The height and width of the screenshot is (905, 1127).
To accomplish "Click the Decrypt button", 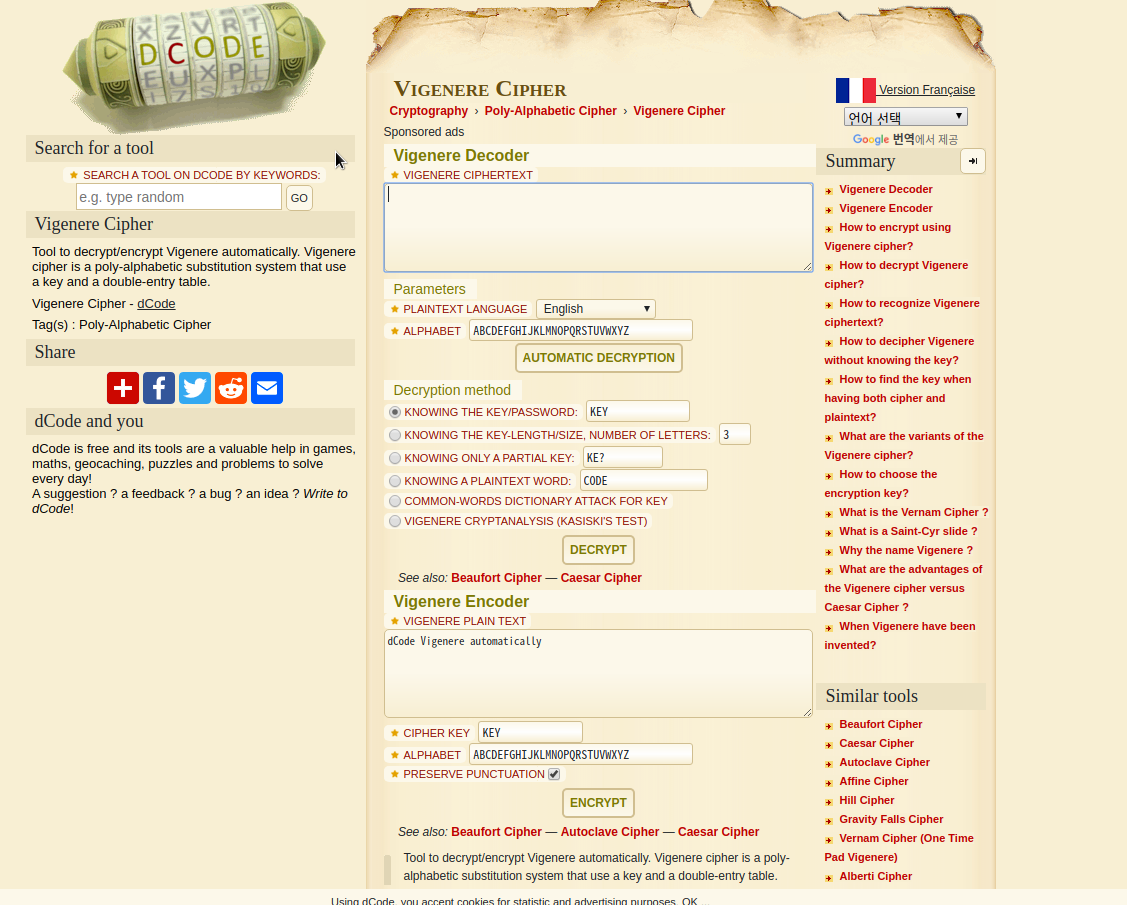I will pyautogui.click(x=598, y=550).
